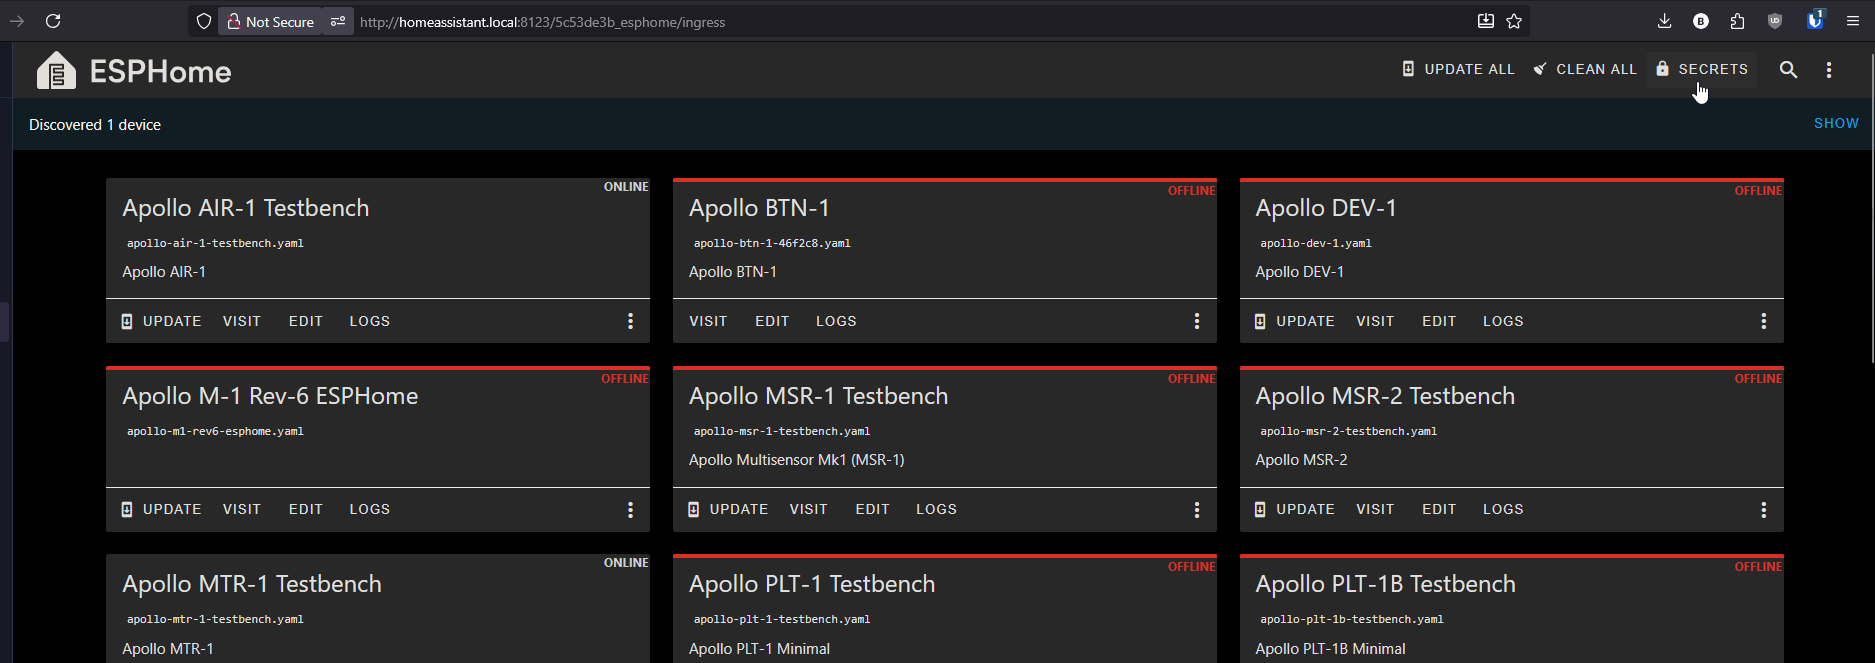Open the Secrets editor
This screenshot has height=663, width=1875.
tap(1702, 69)
